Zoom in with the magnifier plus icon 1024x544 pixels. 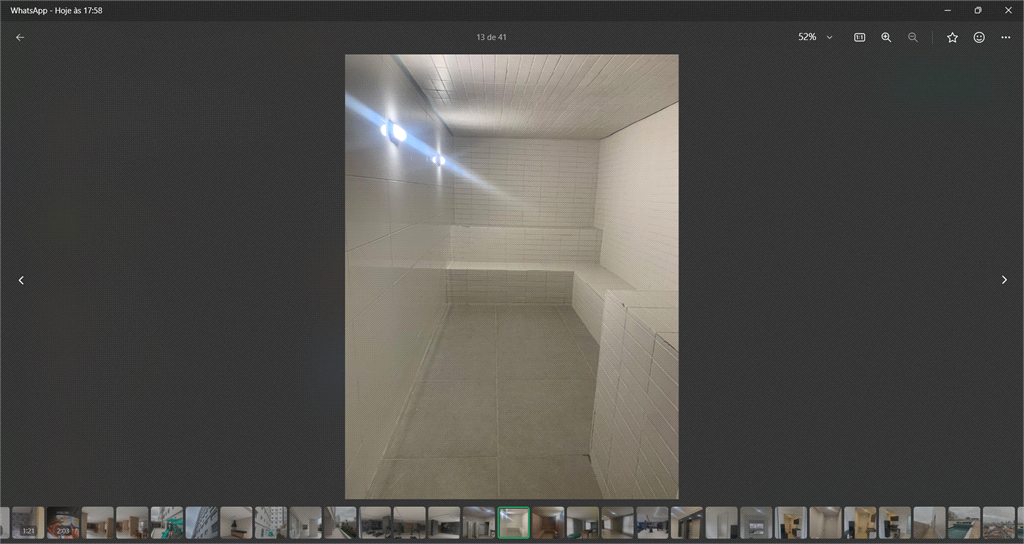tap(886, 37)
